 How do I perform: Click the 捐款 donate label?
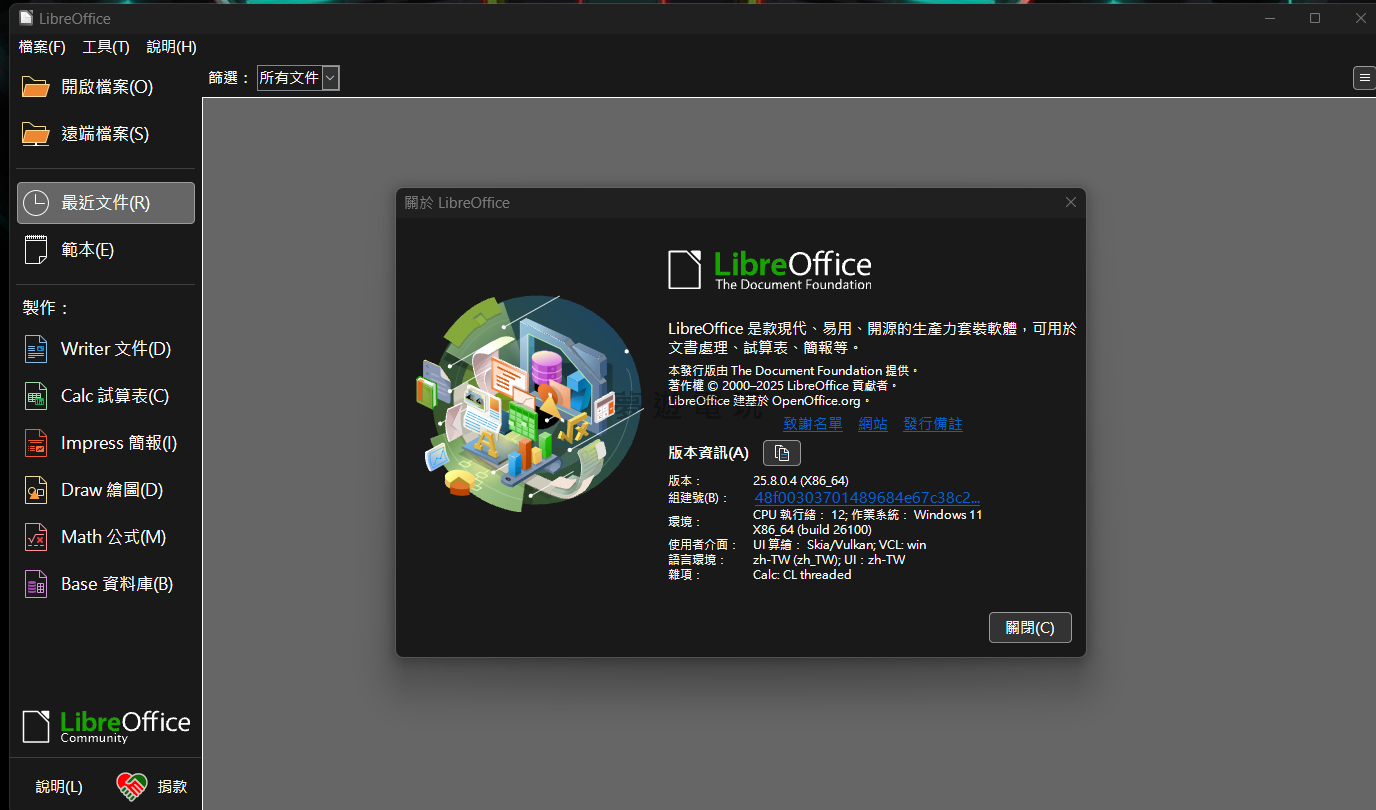[172, 787]
